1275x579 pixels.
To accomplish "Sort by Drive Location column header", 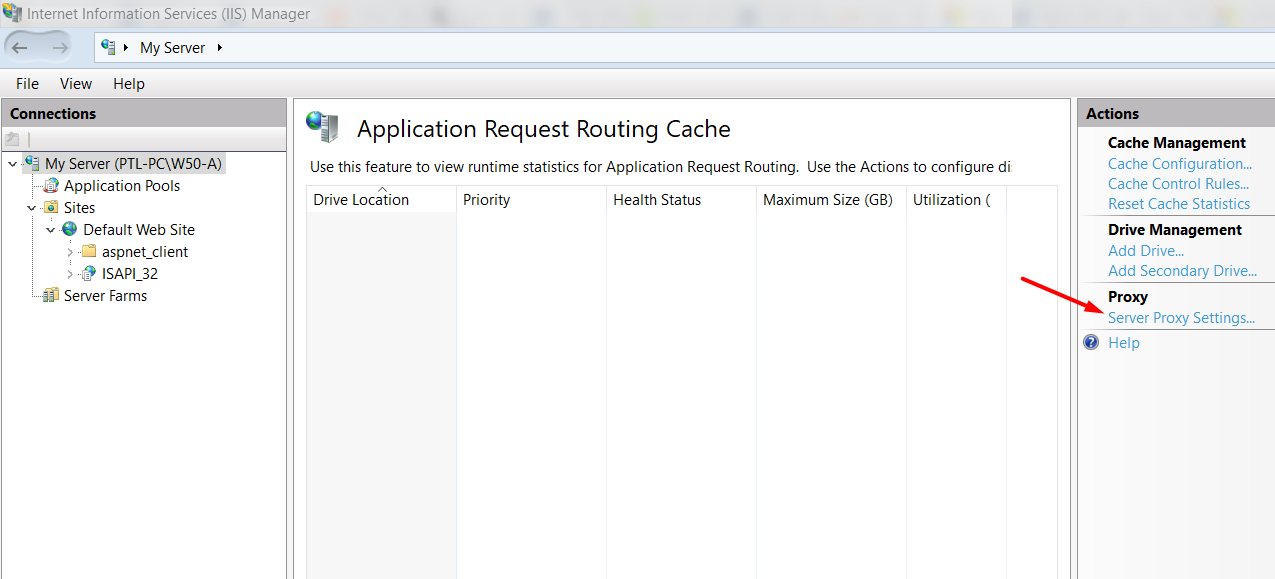I will pyautogui.click(x=381, y=199).
